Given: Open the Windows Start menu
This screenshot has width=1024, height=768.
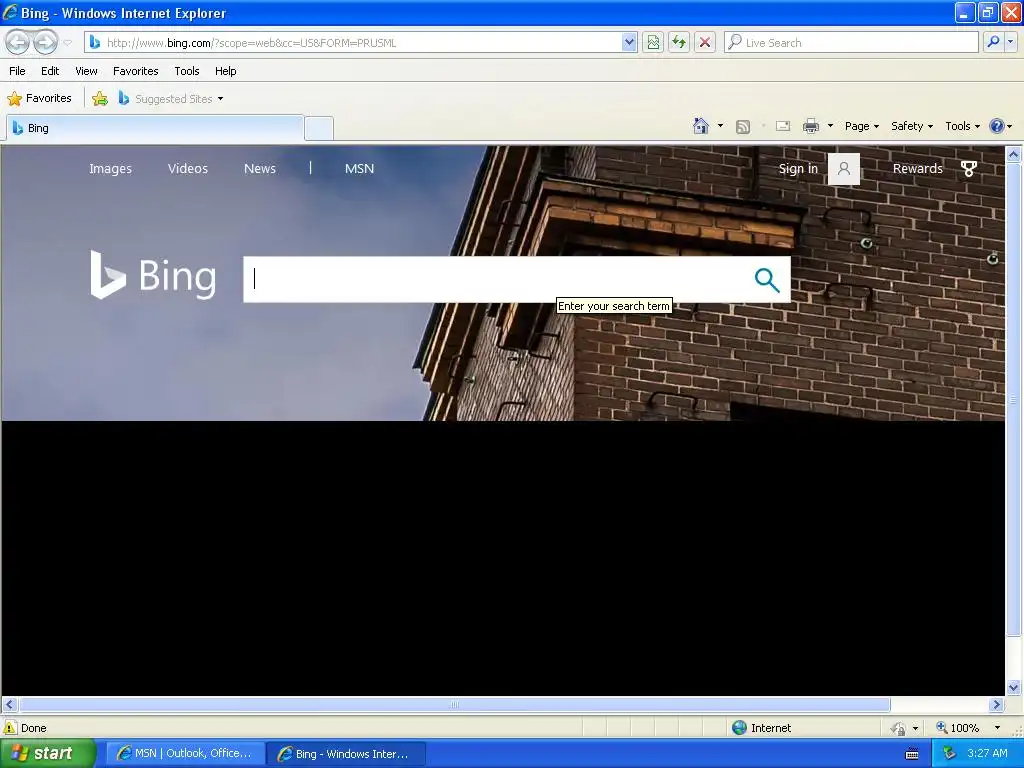Looking at the screenshot, I should 48,754.
